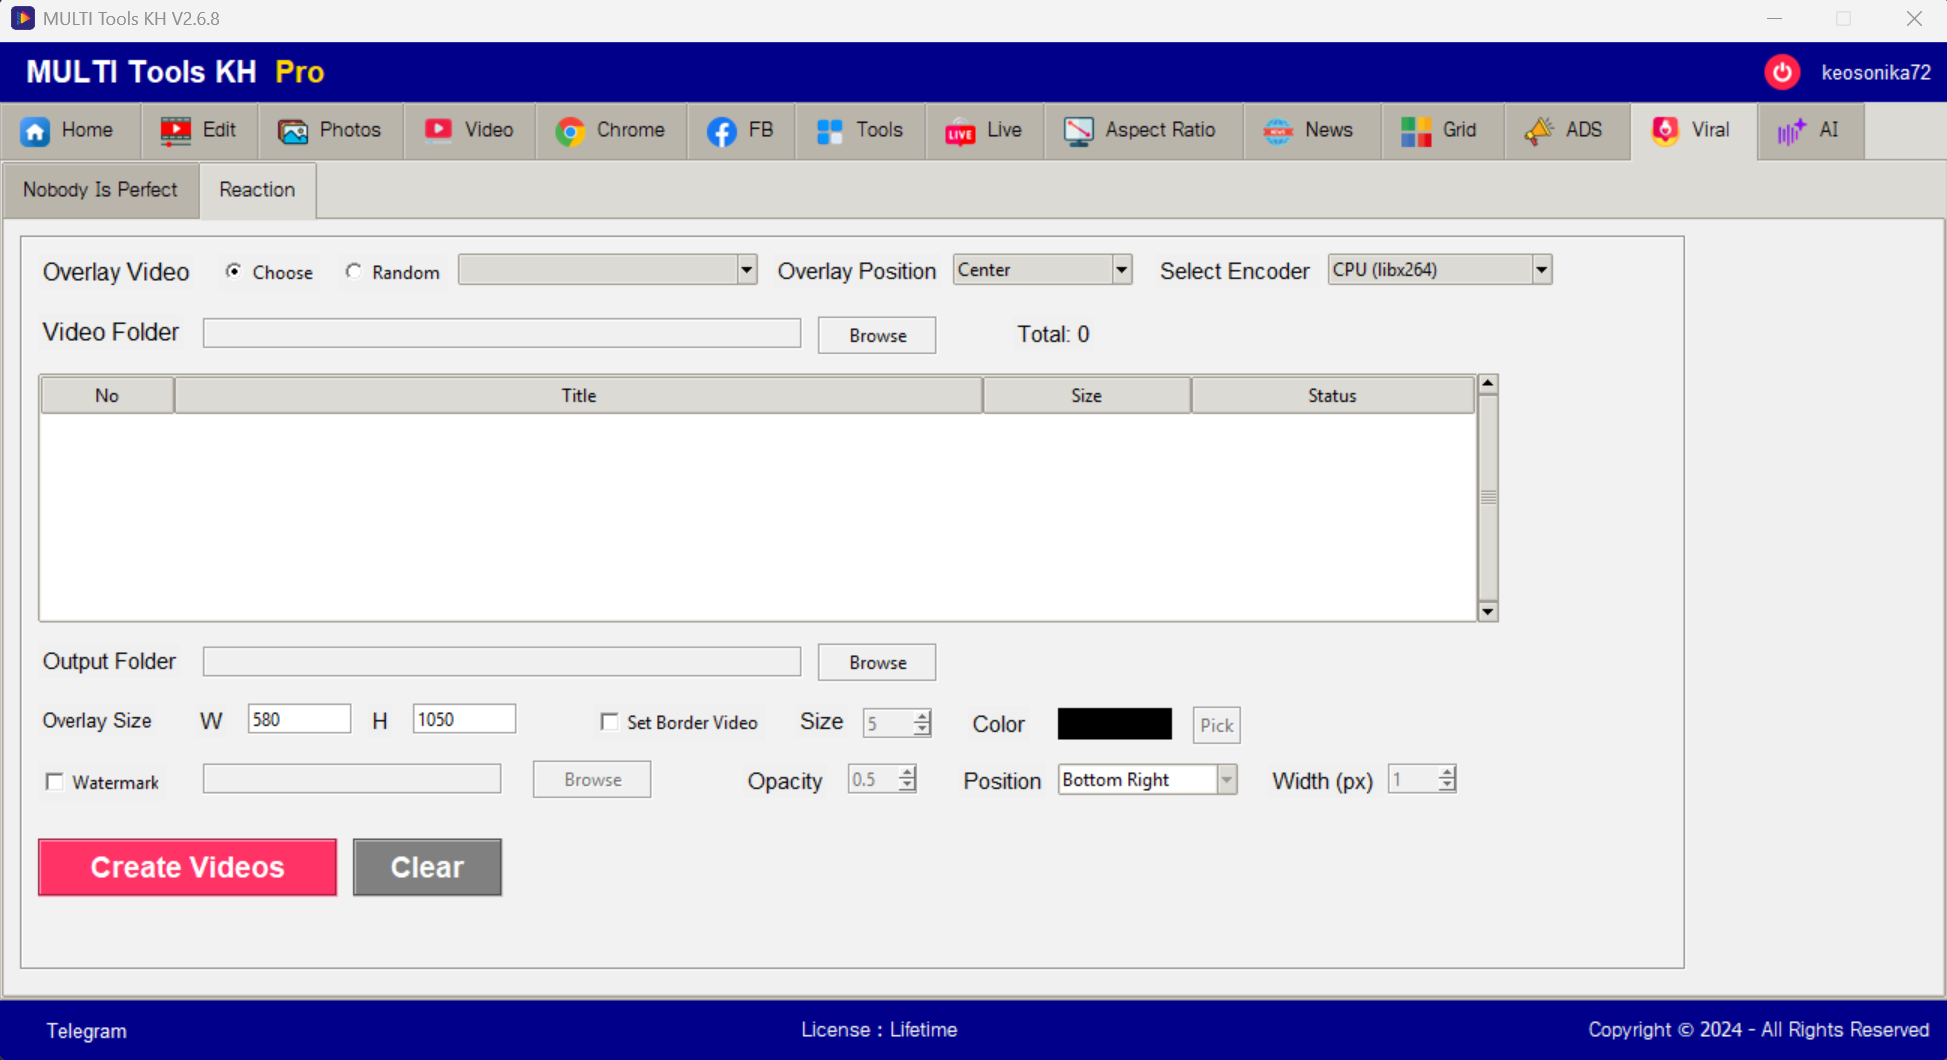
Task: Open the Select Encoder dropdown
Action: click(1541, 270)
